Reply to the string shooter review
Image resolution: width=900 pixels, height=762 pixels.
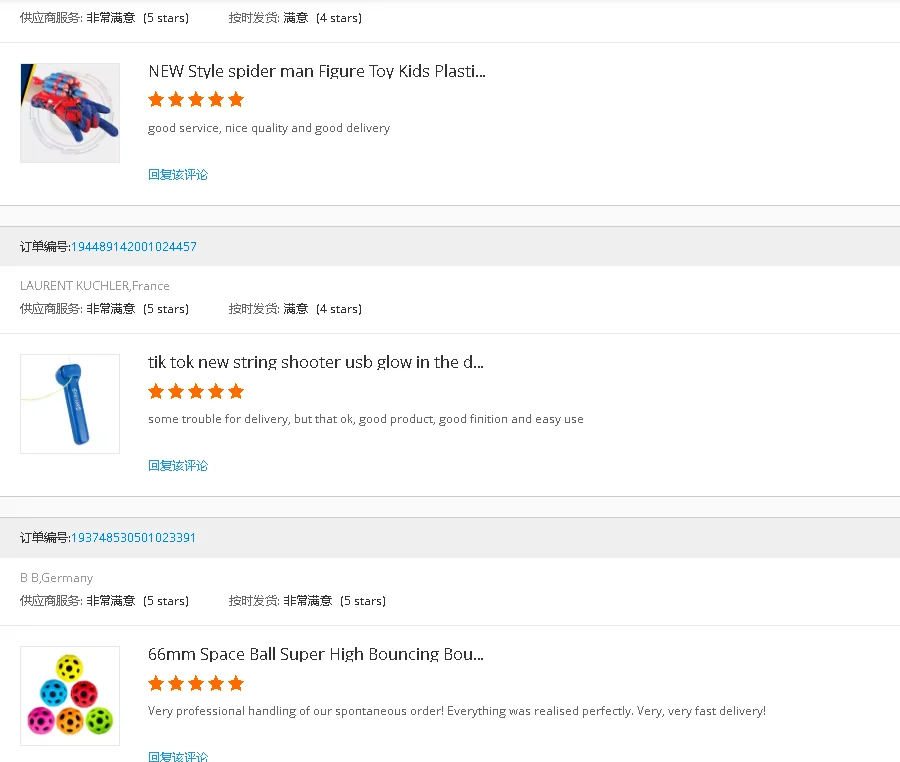[178, 465]
